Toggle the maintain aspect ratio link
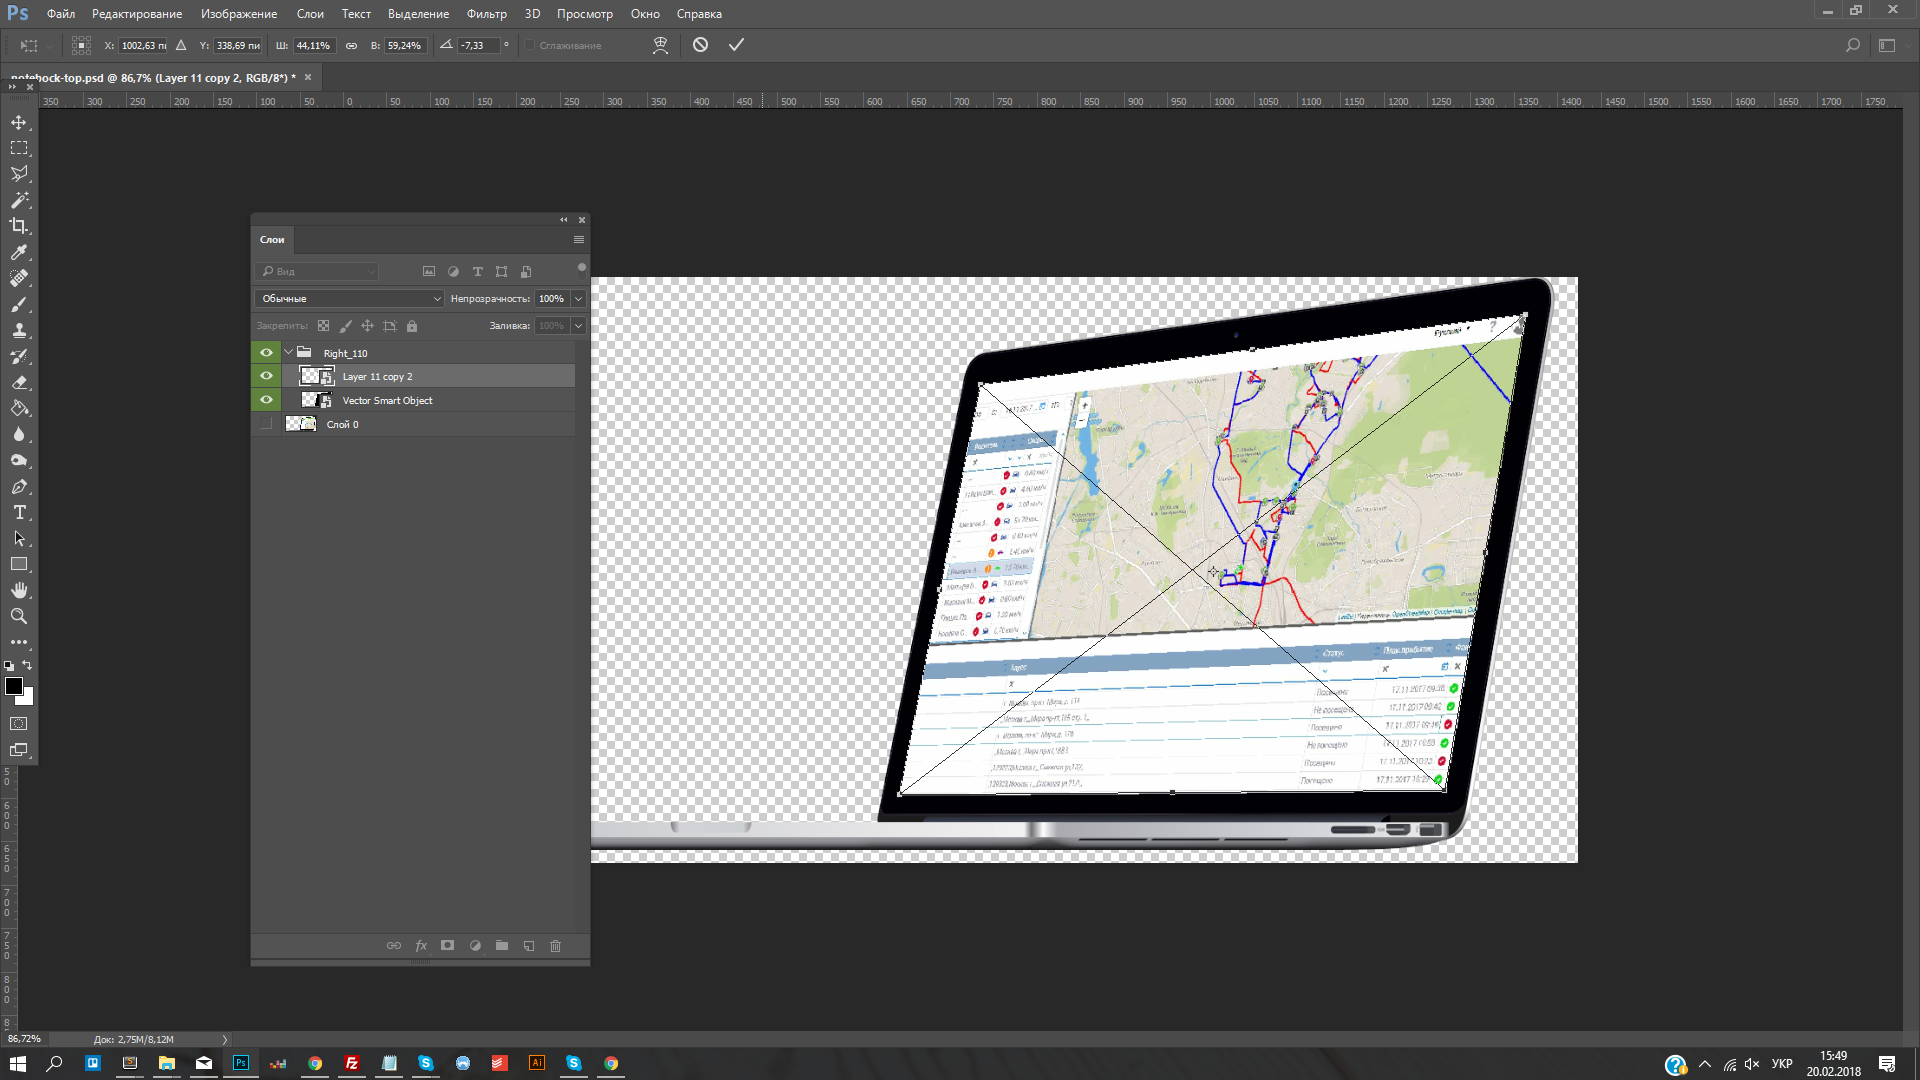Viewport: 1920px width, 1080px height. tap(351, 45)
